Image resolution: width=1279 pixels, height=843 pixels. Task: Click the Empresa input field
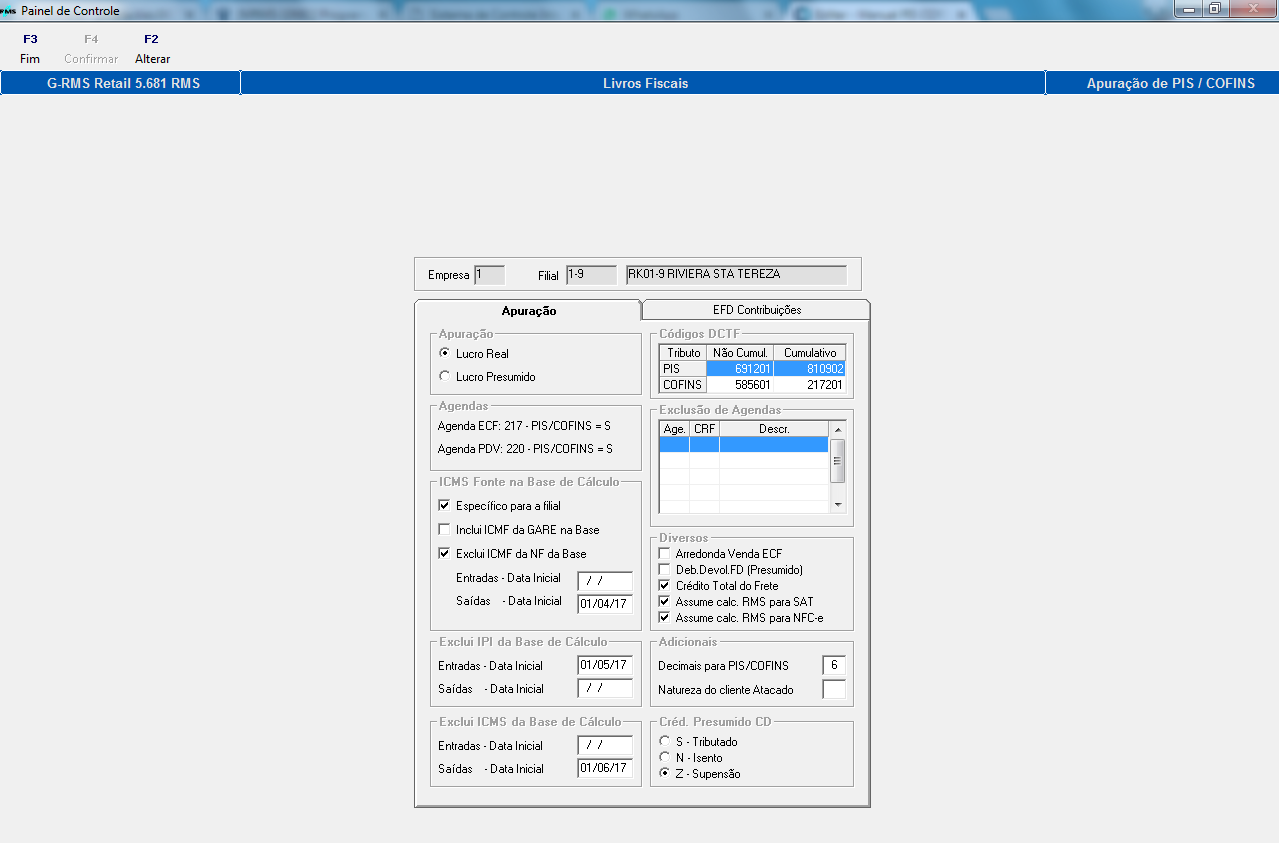(489, 274)
